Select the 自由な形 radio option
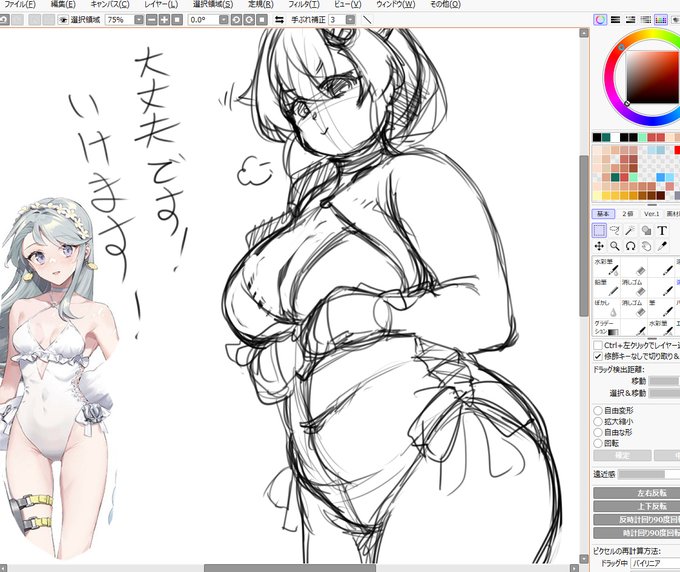This screenshot has width=680, height=572. [x=598, y=432]
